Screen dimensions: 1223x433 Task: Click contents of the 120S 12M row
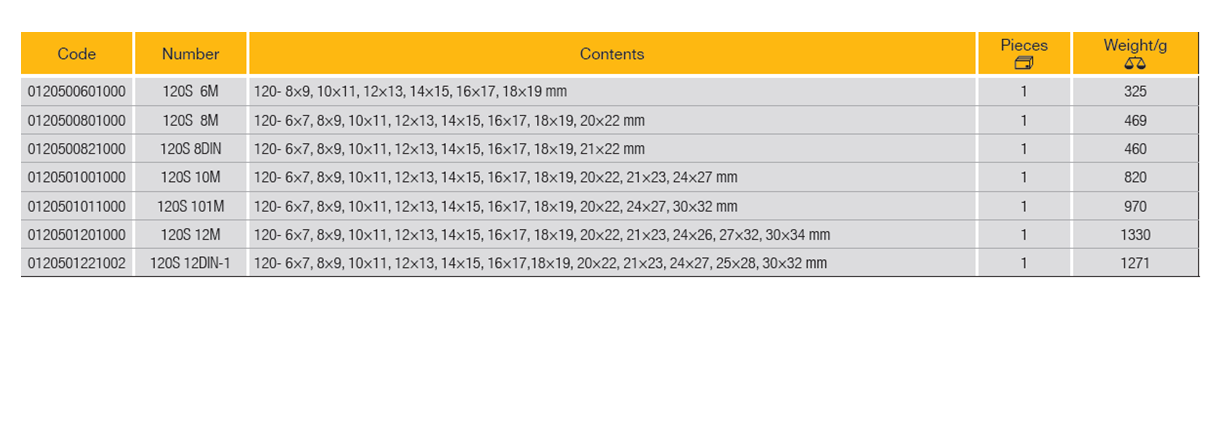(x=541, y=235)
